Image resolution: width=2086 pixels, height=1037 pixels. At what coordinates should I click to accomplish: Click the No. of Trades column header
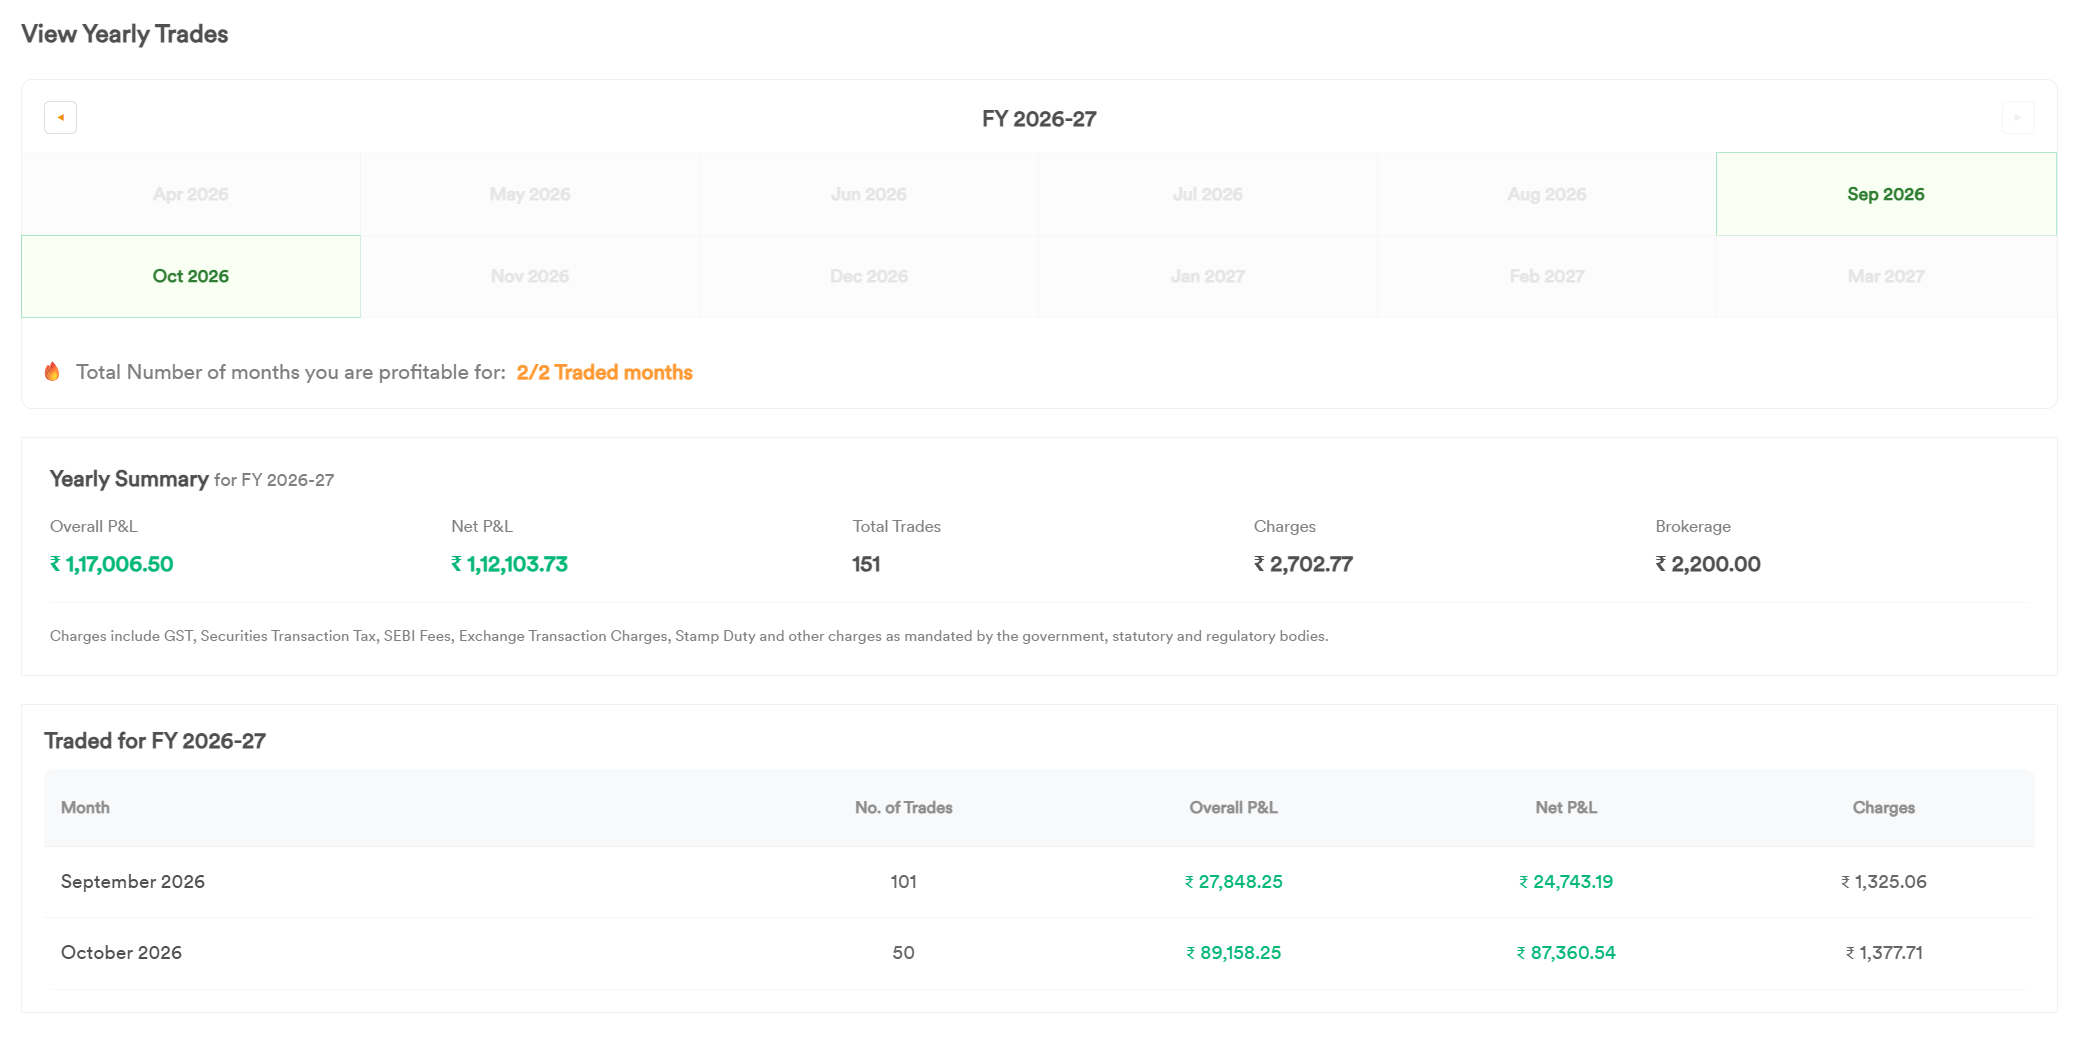point(904,807)
